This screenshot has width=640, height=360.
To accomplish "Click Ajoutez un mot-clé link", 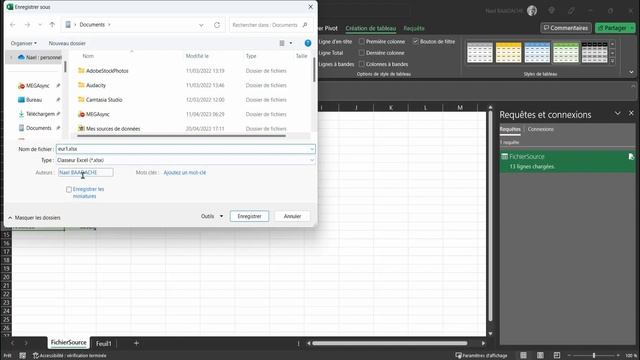I will click(x=185, y=173).
